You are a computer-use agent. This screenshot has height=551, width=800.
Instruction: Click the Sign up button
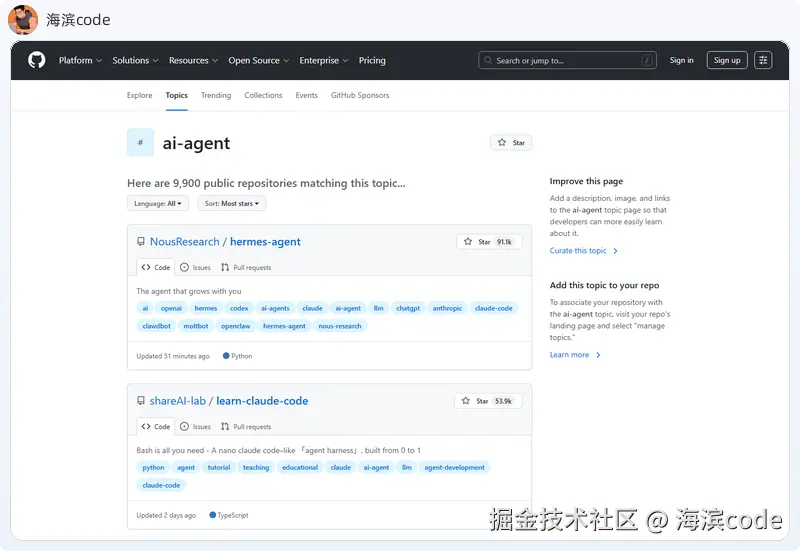(x=727, y=60)
